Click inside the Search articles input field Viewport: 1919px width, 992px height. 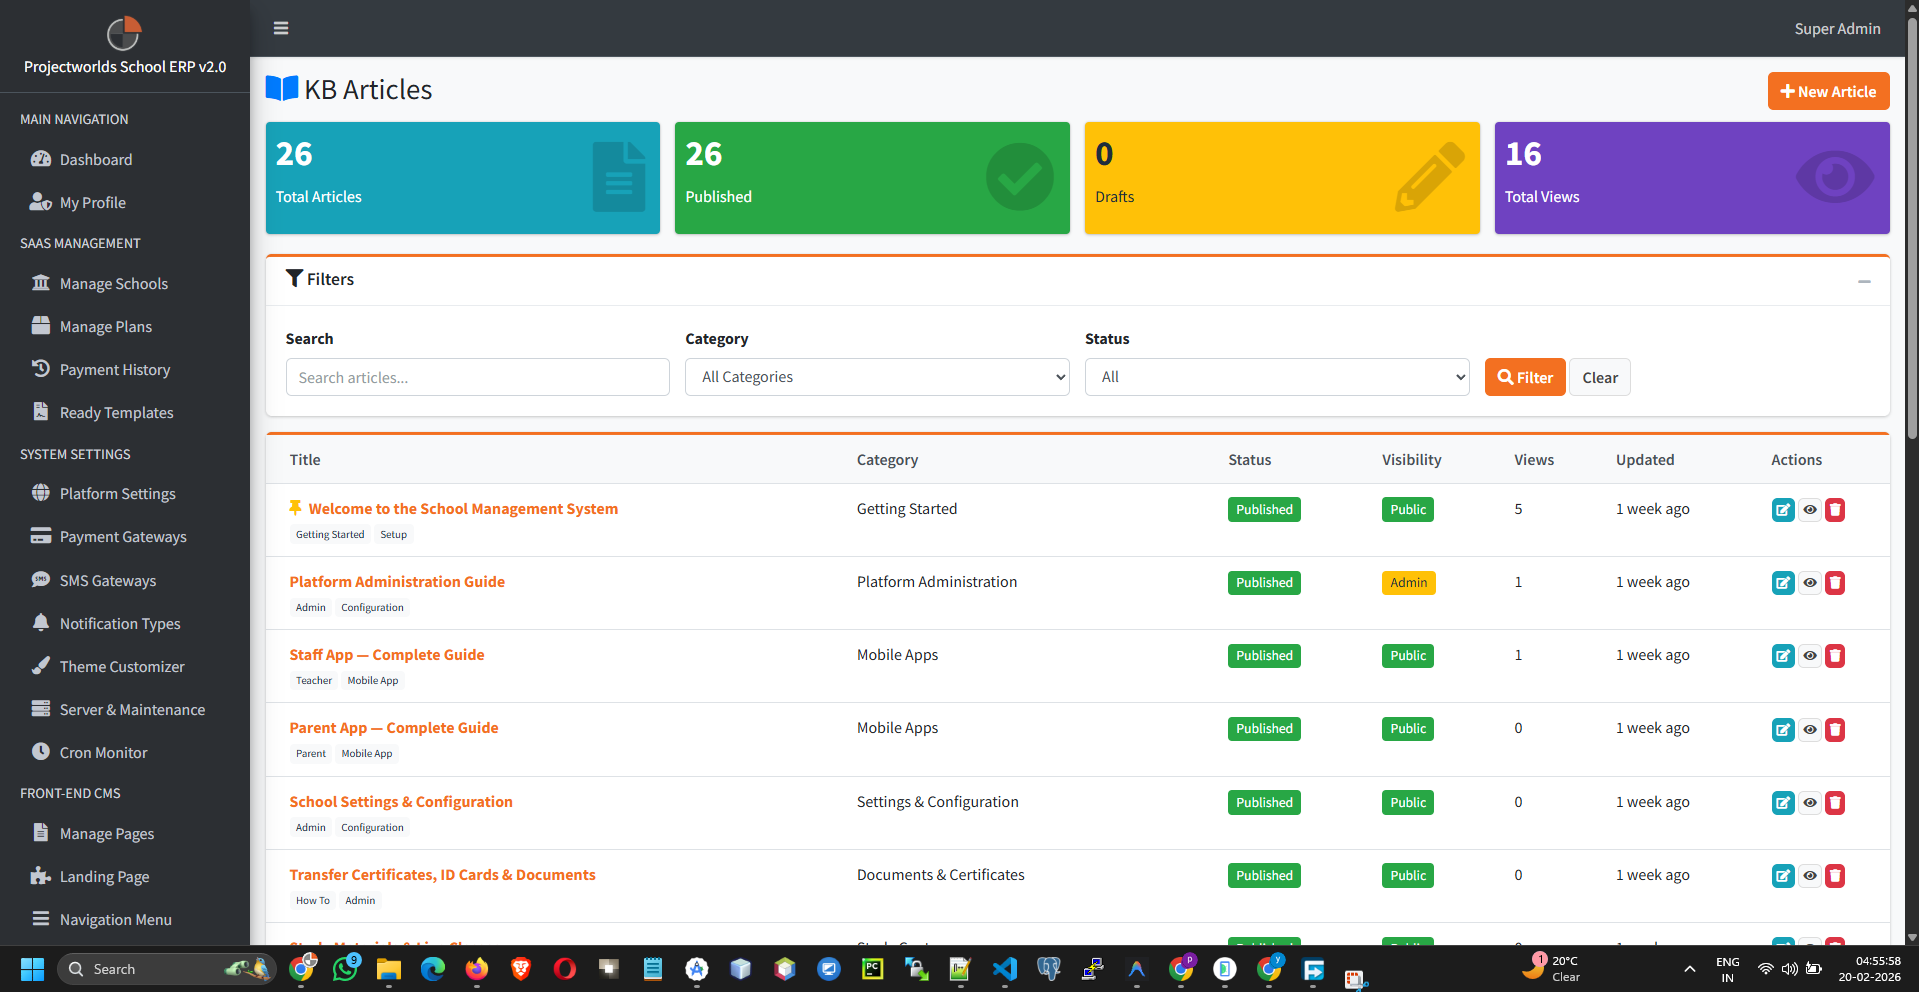[x=477, y=377]
